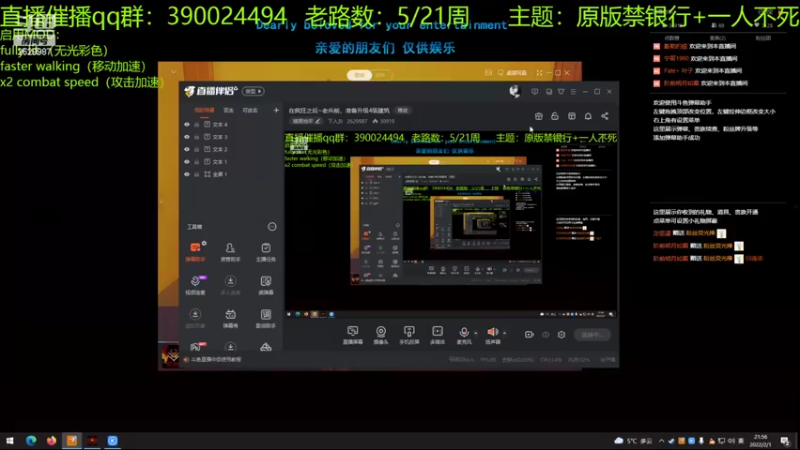Click the 麦克风 microphone icon
This screenshot has height=450, width=800.
[463, 333]
